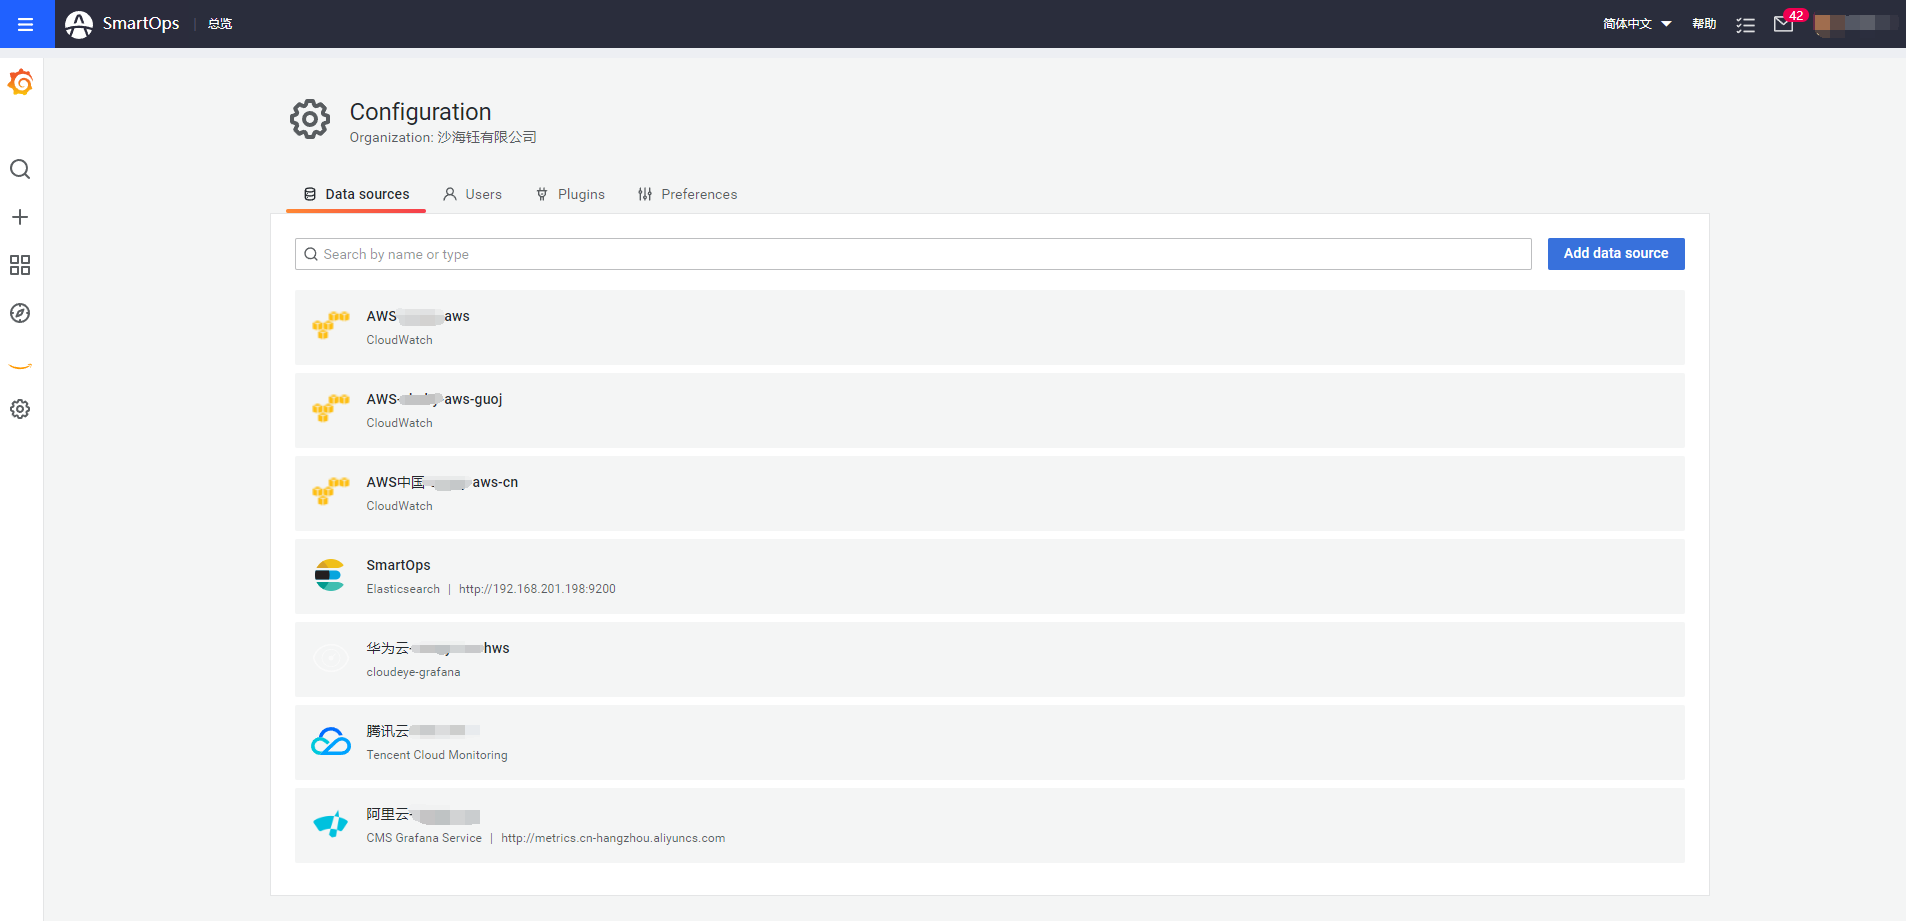Switch to the Users tab
Screen dimensions: 1906x921
click(x=472, y=194)
